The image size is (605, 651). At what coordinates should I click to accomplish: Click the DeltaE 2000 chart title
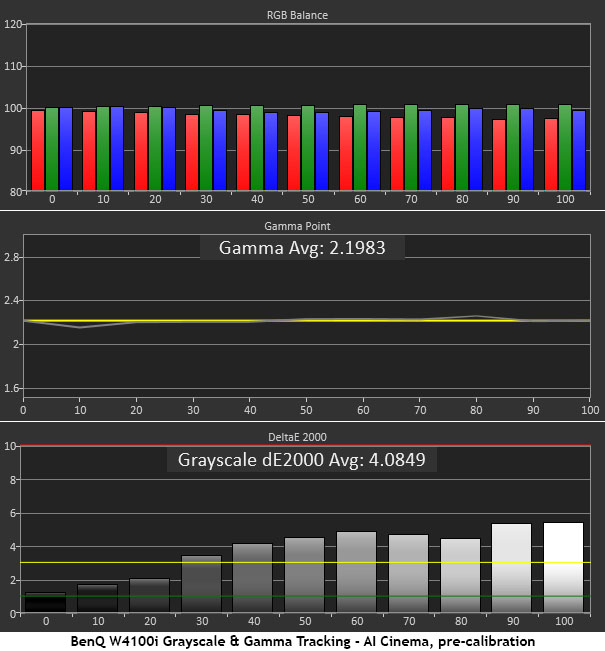(x=302, y=436)
